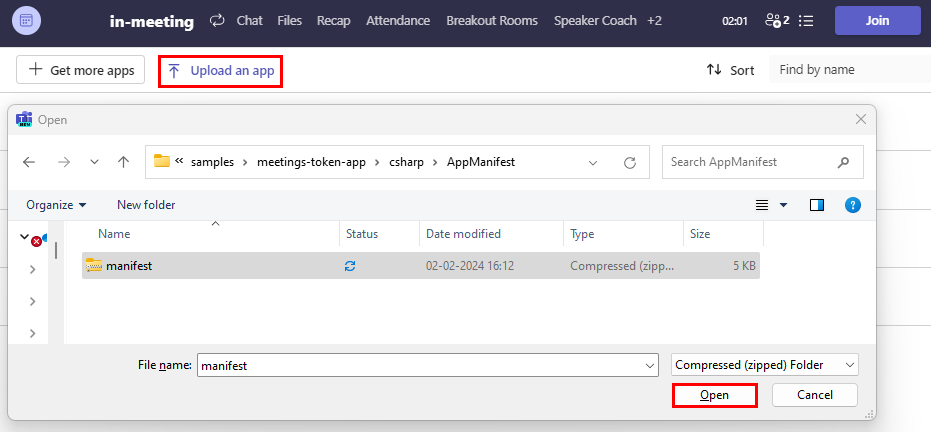The height and width of the screenshot is (432, 931).
Task: Go up one folder level
Action: [x=124, y=162]
